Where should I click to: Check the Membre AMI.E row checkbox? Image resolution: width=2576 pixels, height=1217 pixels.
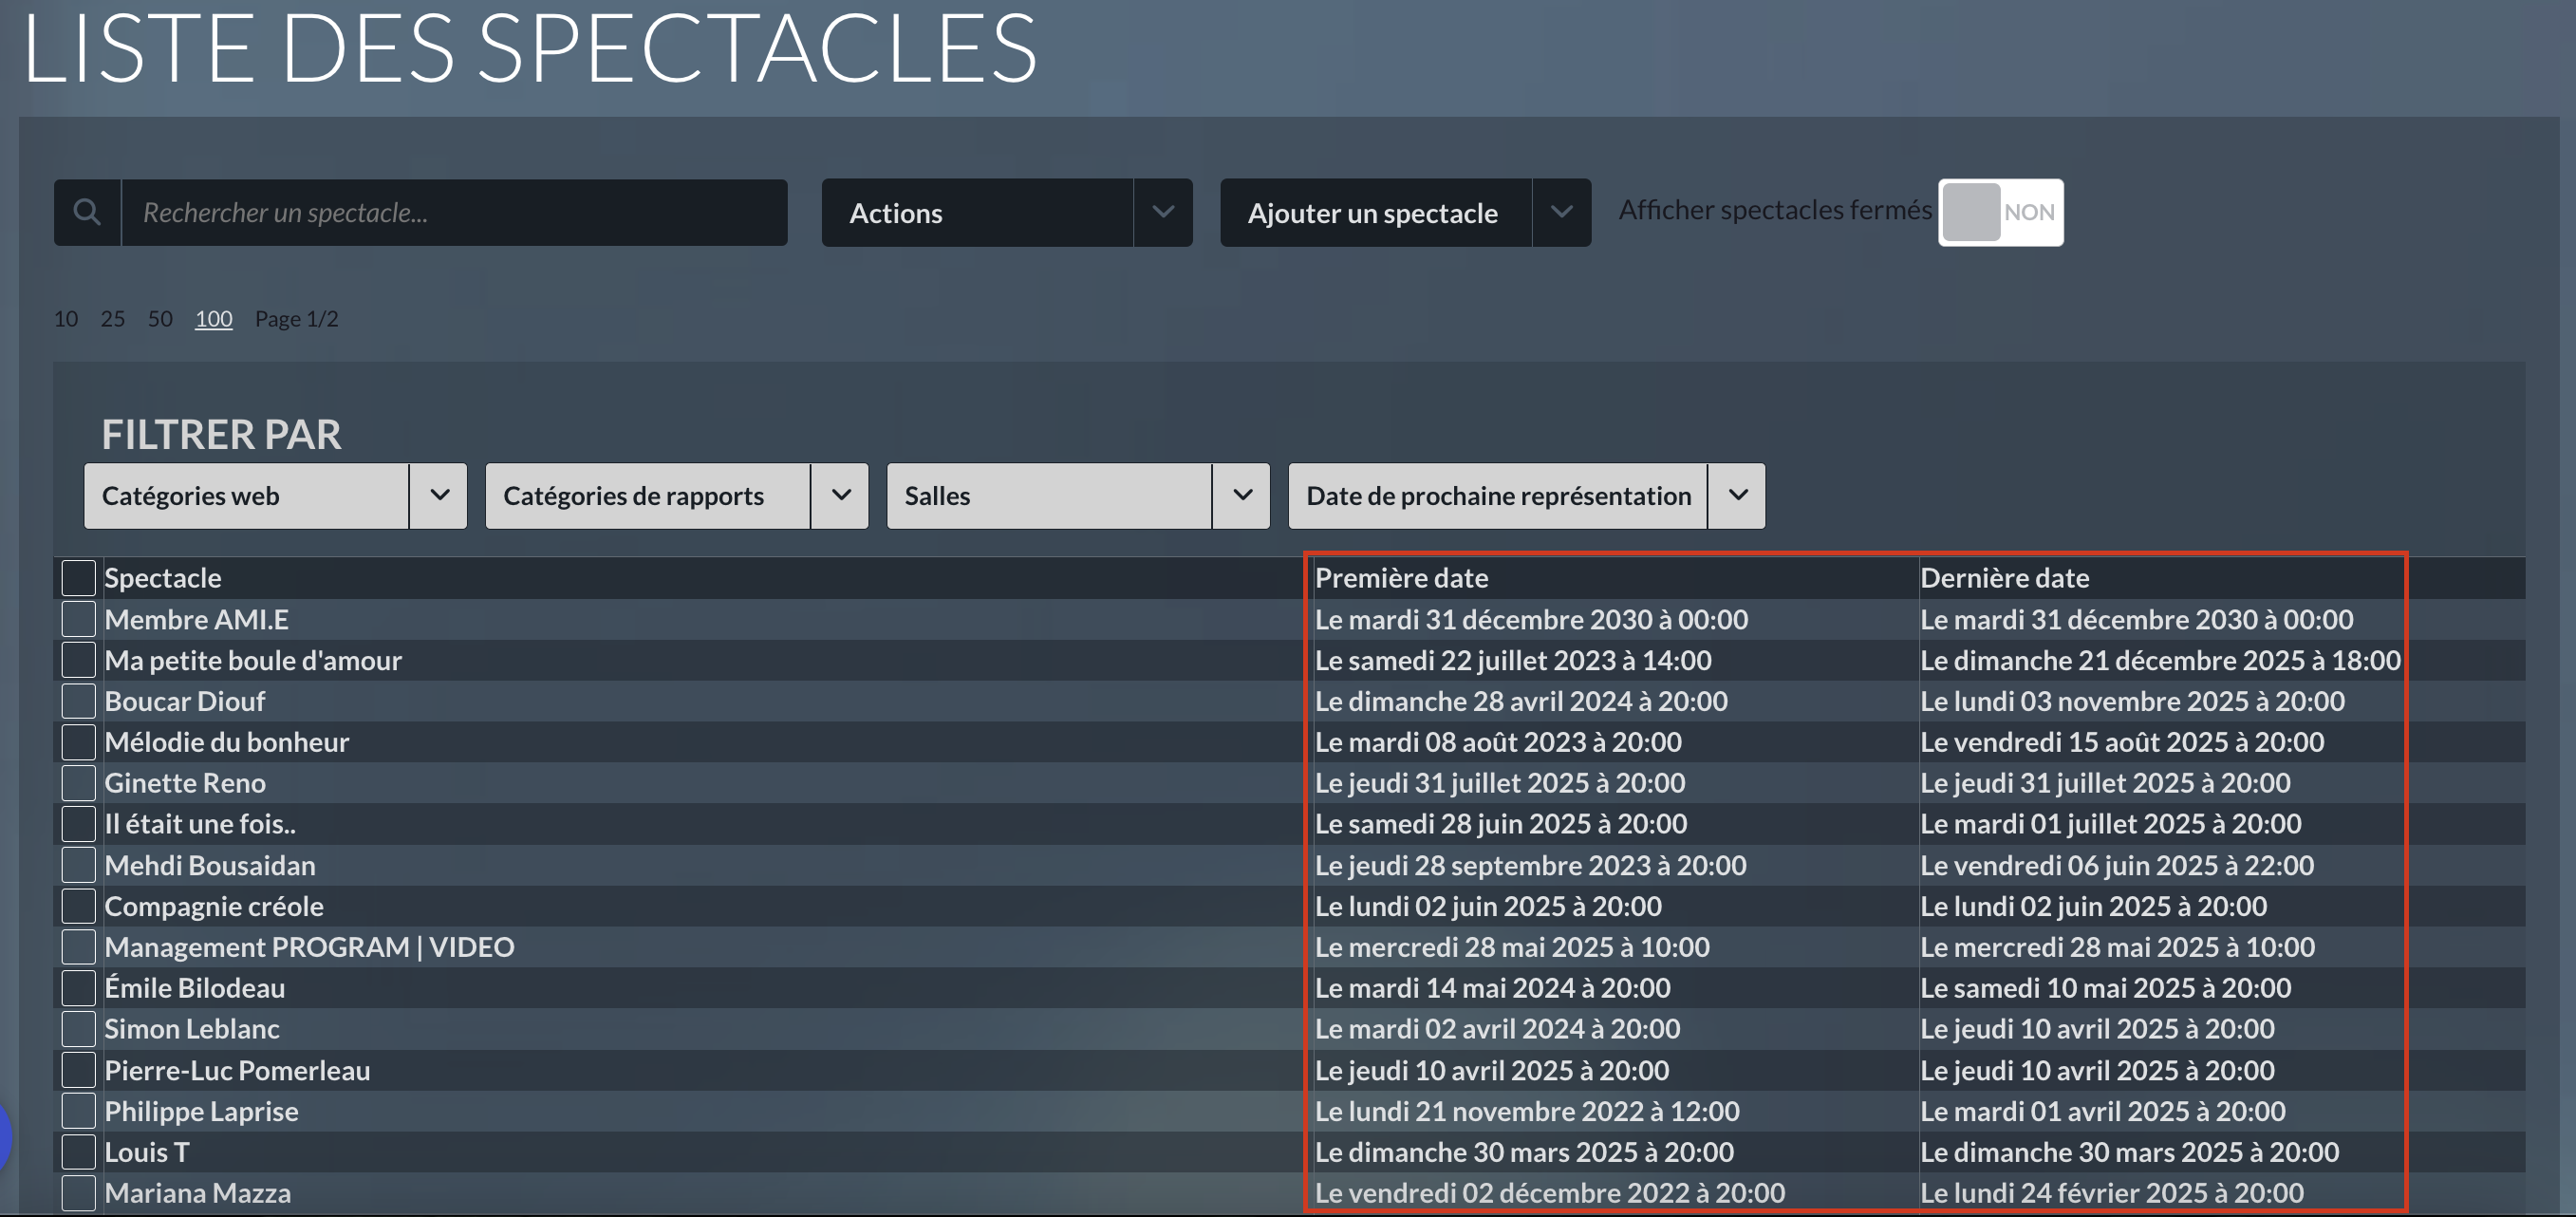click(x=78, y=619)
